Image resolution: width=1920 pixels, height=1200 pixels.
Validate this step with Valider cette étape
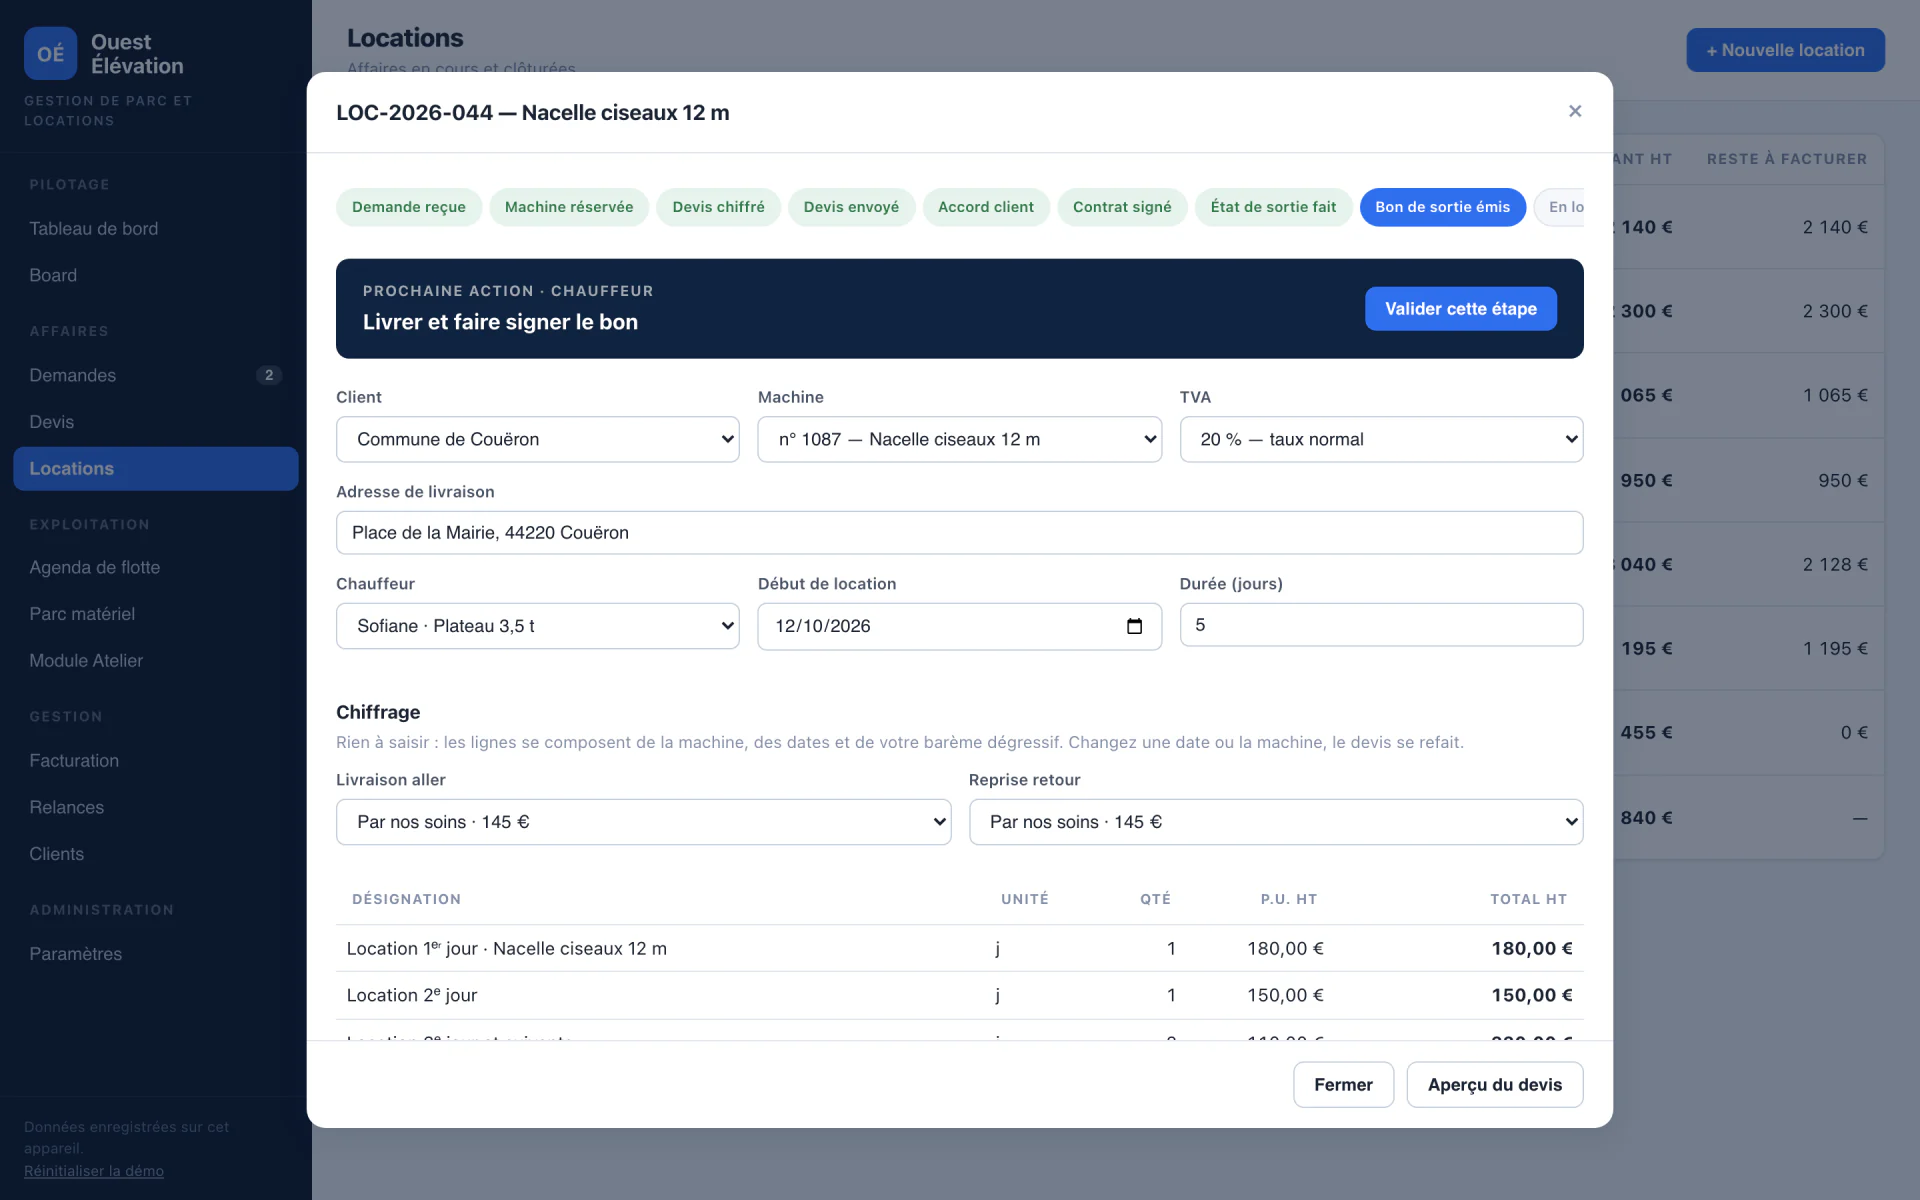tap(1460, 309)
